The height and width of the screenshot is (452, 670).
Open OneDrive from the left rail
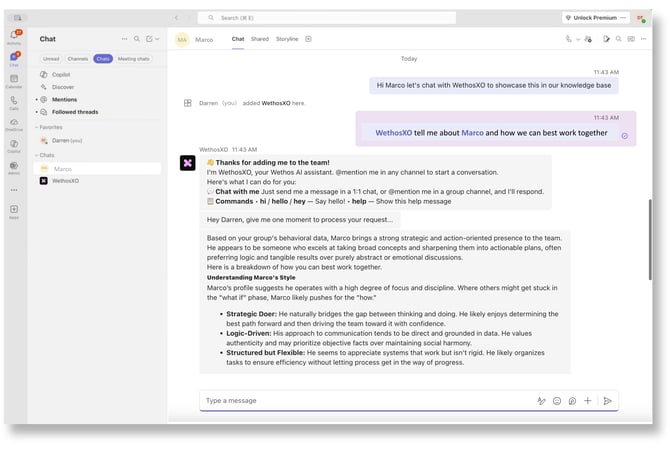tap(14, 123)
